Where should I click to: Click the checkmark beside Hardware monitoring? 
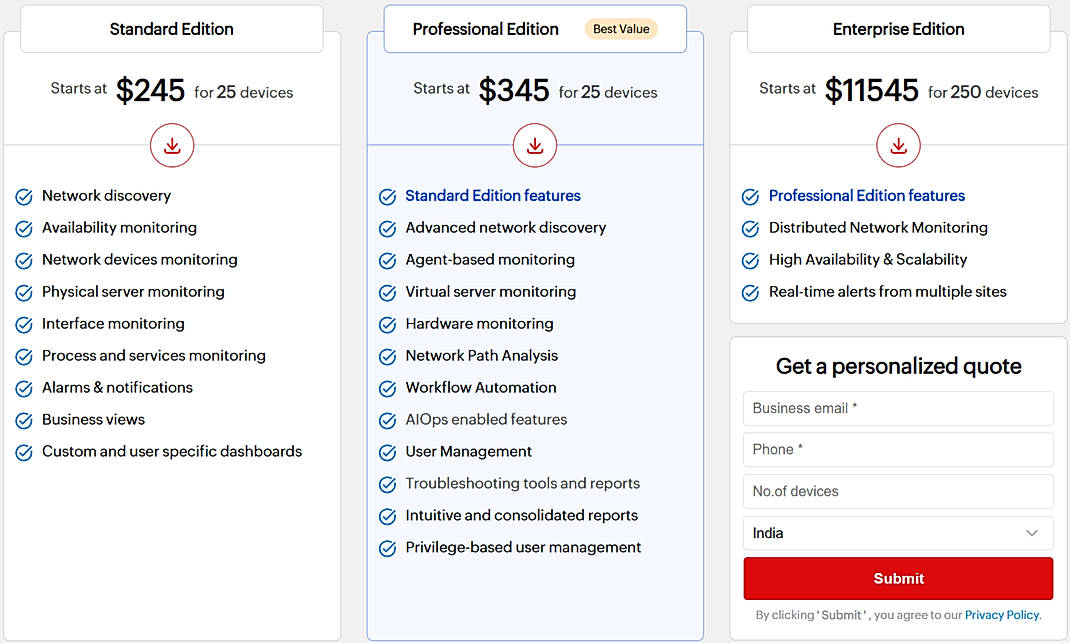tap(387, 324)
